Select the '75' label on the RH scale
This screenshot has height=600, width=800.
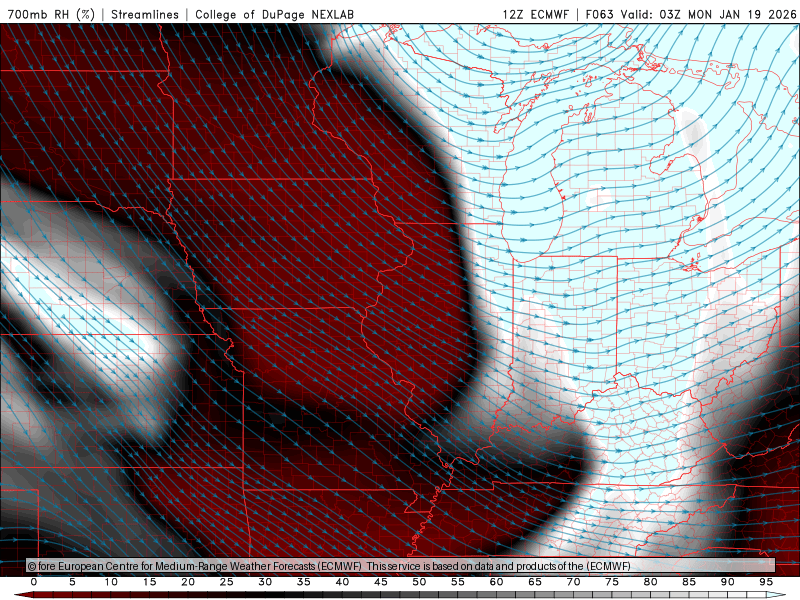pos(612,582)
